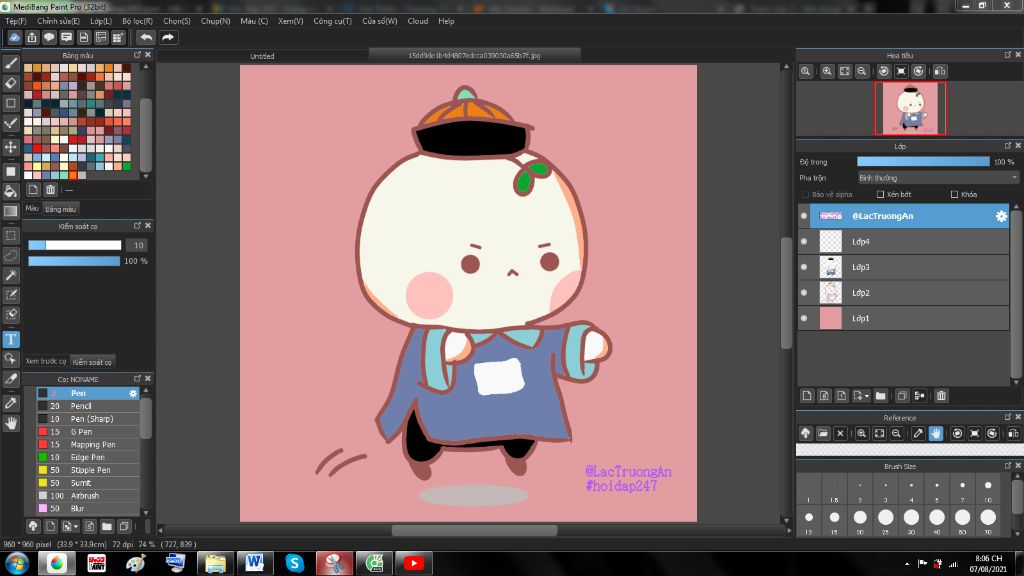Open Microsoft Word from the taskbar

pos(255,563)
